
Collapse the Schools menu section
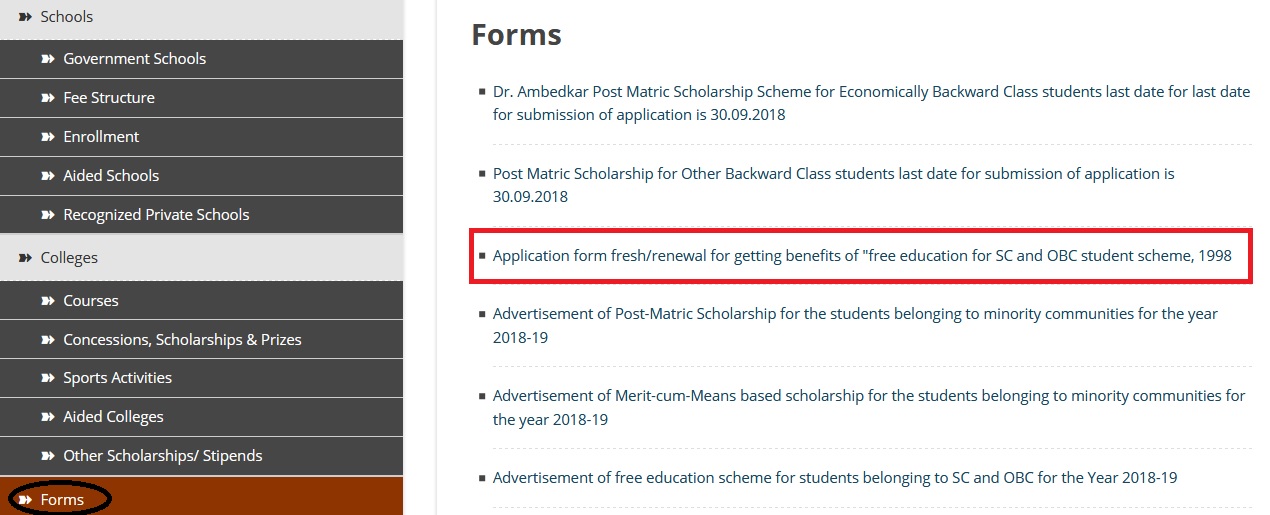(x=67, y=17)
